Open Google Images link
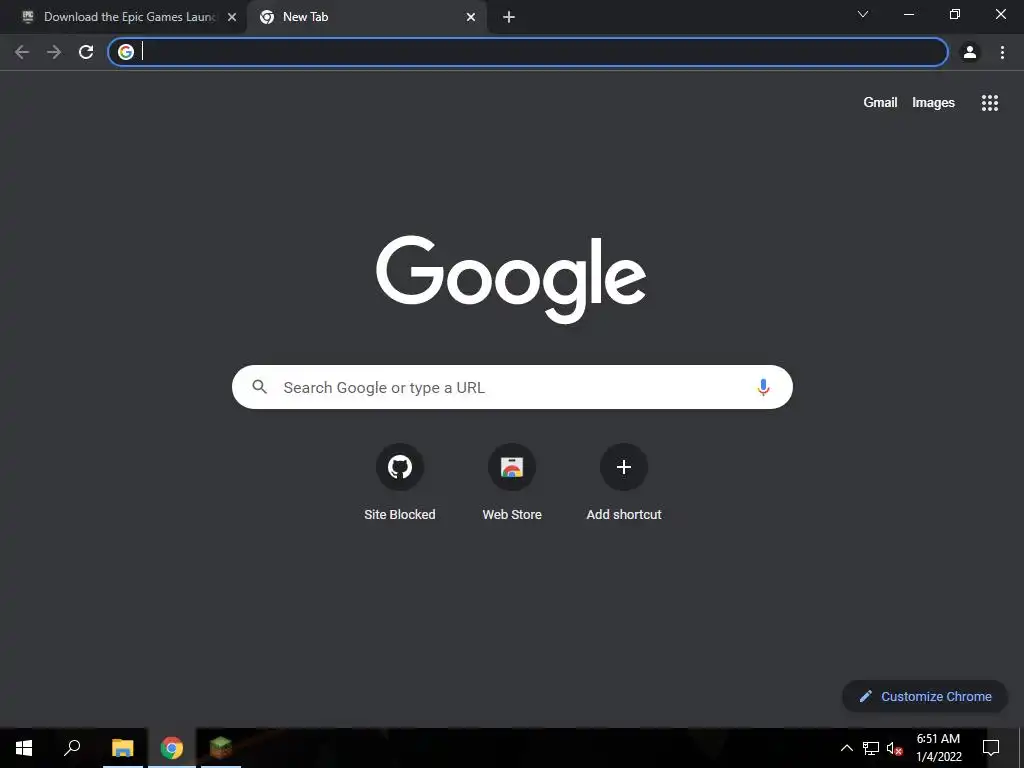1024x768 pixels. click(933, 103)
